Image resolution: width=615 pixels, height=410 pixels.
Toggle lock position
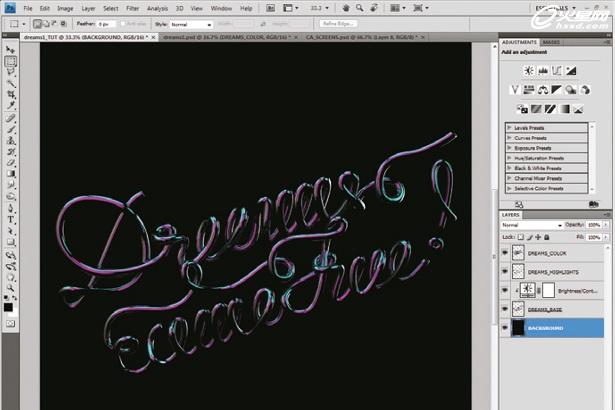pyautogui.click(x=538, y=237)
